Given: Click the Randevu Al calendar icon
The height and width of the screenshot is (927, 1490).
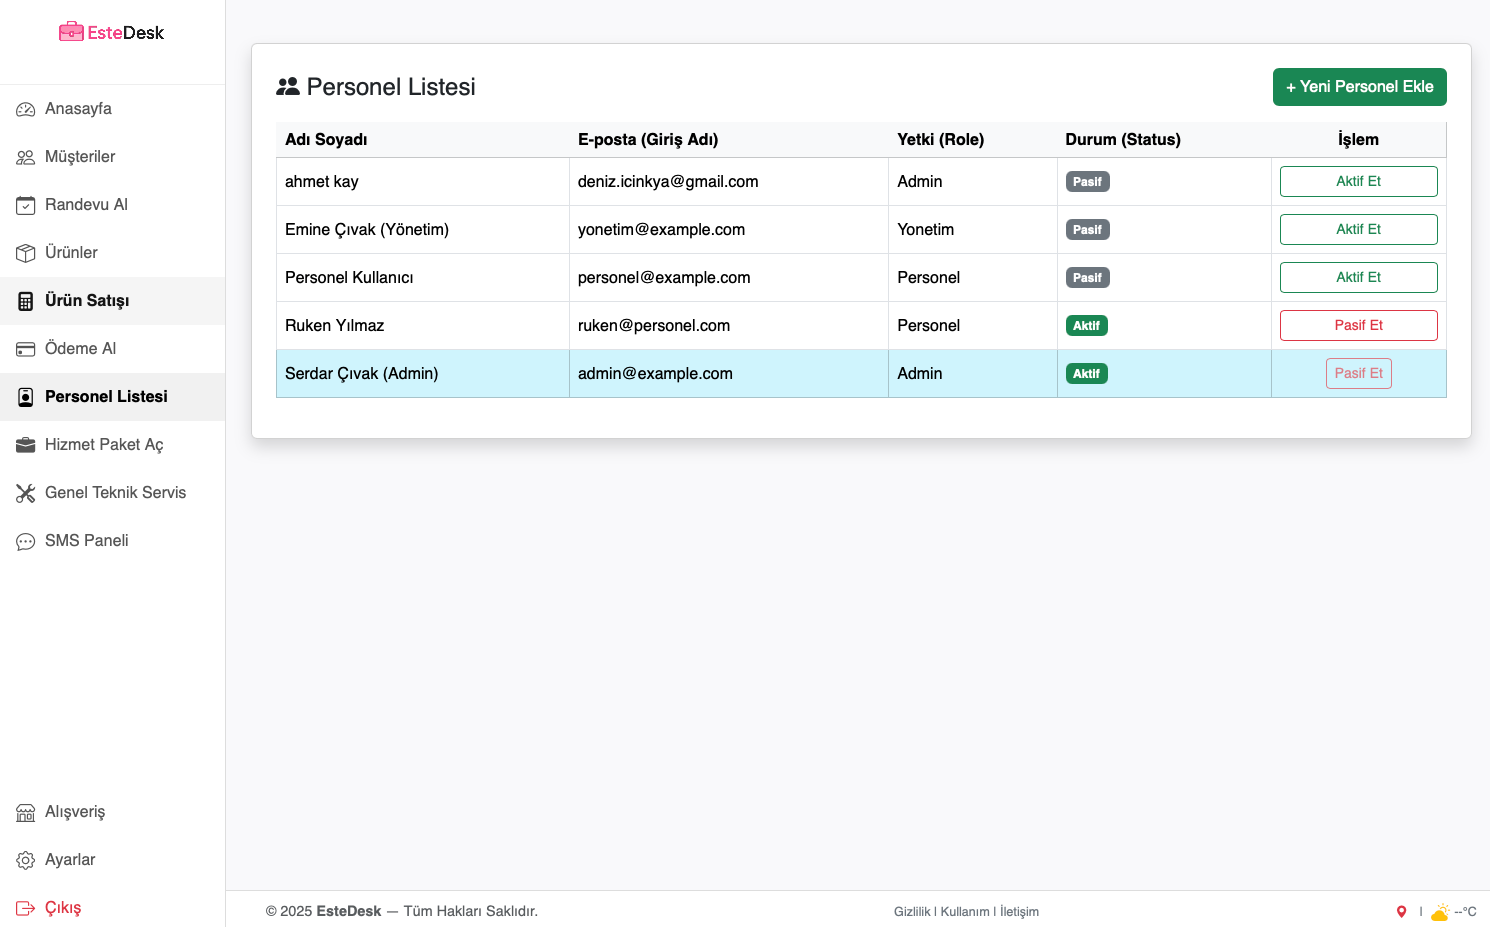Looking at the screenshot, I should pos(26,205).
